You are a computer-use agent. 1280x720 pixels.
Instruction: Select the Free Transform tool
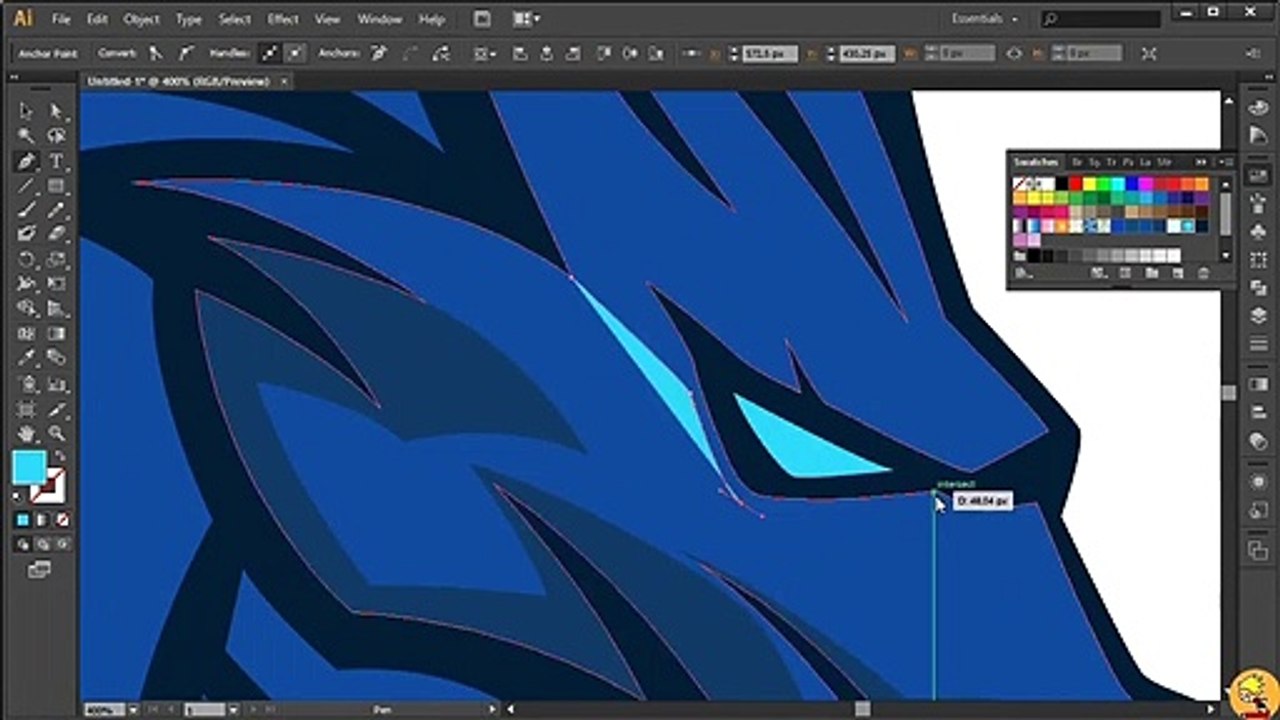(x=56, y=283)
